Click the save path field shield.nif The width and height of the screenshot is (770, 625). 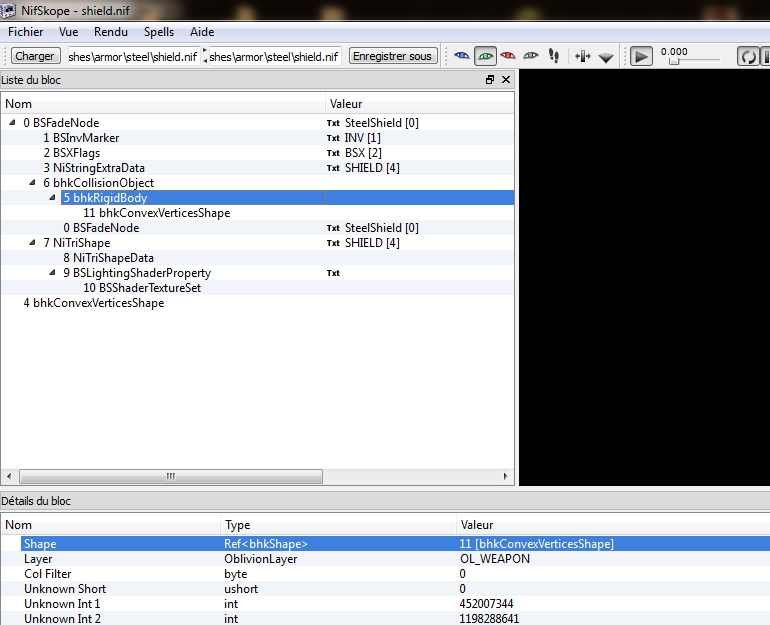274,57
